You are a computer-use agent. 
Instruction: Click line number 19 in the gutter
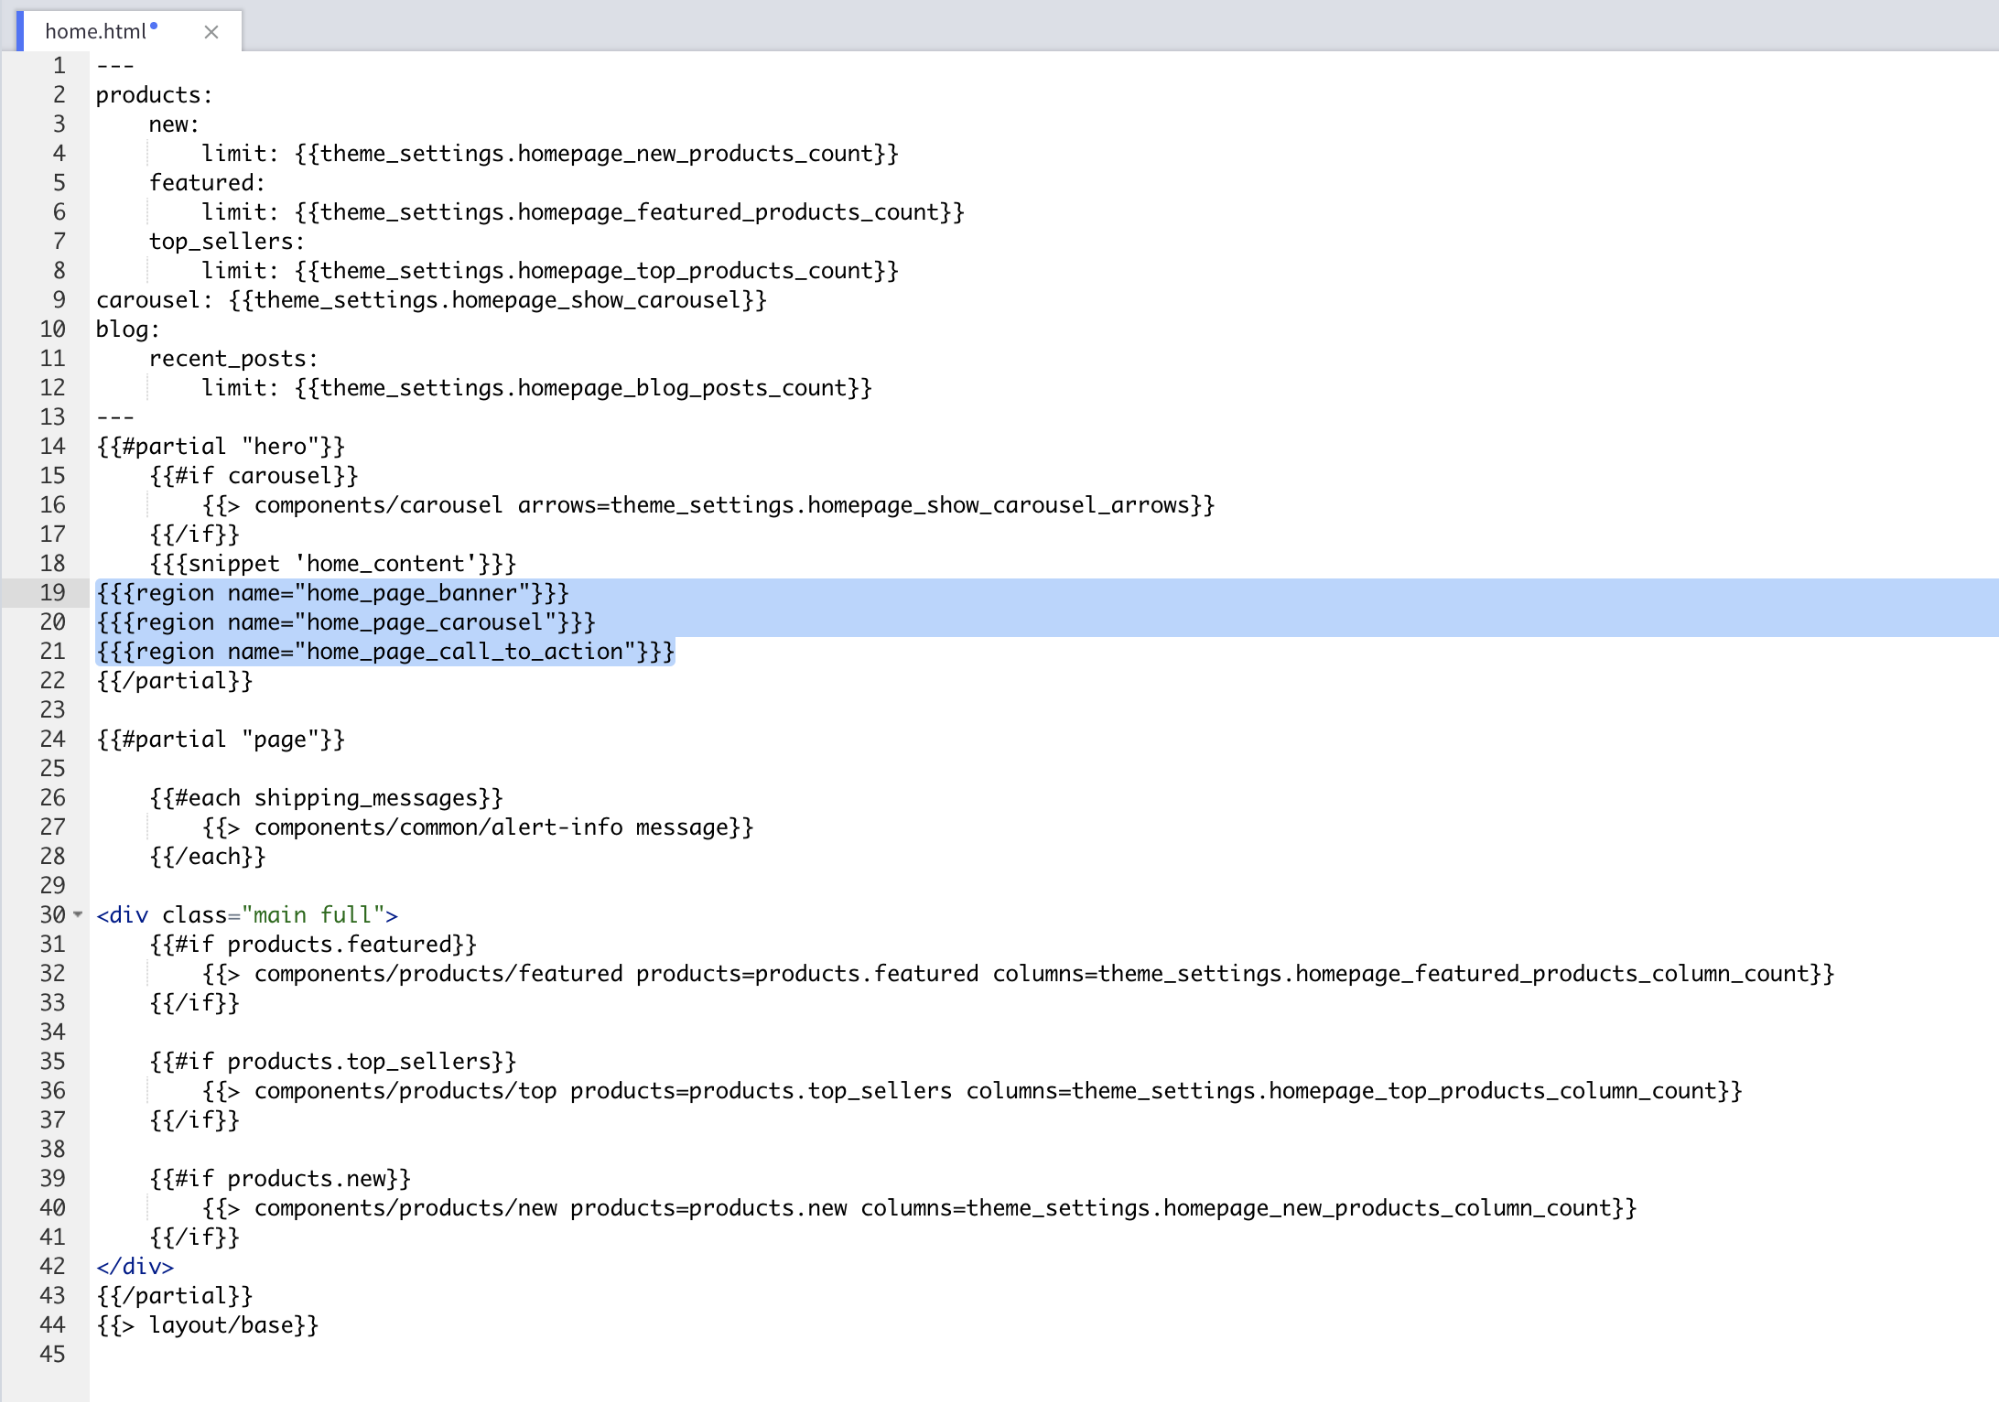(53, 593)
